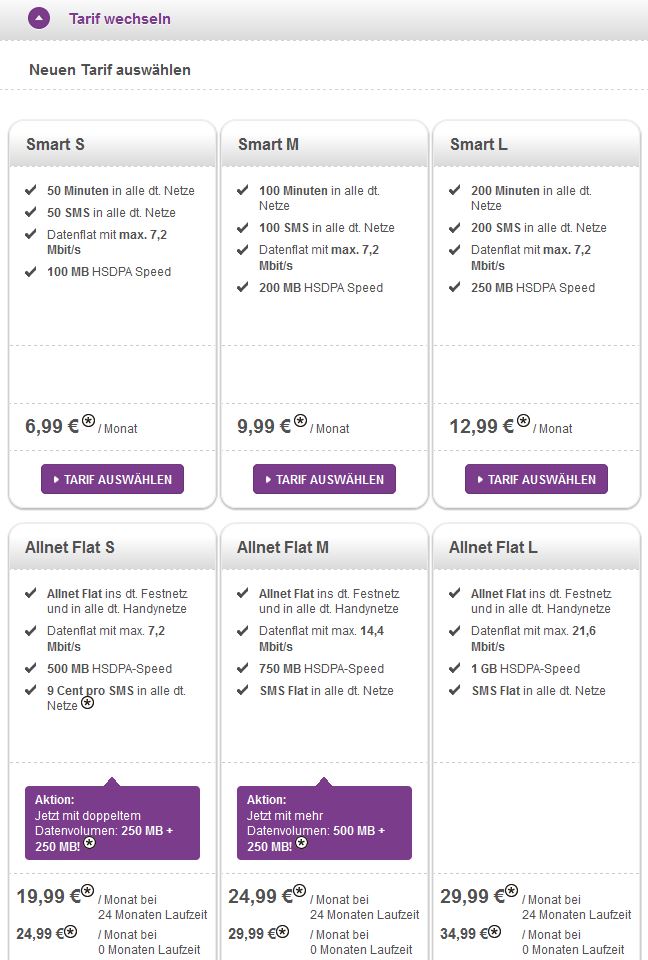The width and height of the screenshot is (648, 960).
Task: Click asterisk beside Allnet Flat L 34,99 € price
Action: tap(494, 931)
